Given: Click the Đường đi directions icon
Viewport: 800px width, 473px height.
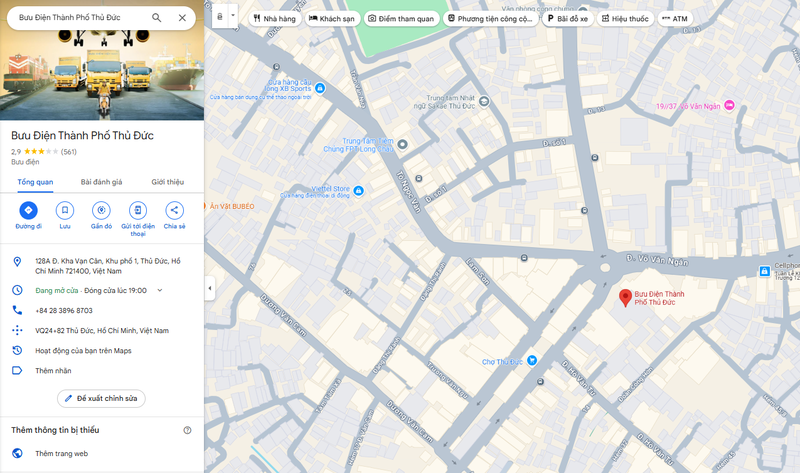Looking at the screenshot, I should (x=29, y=210).
